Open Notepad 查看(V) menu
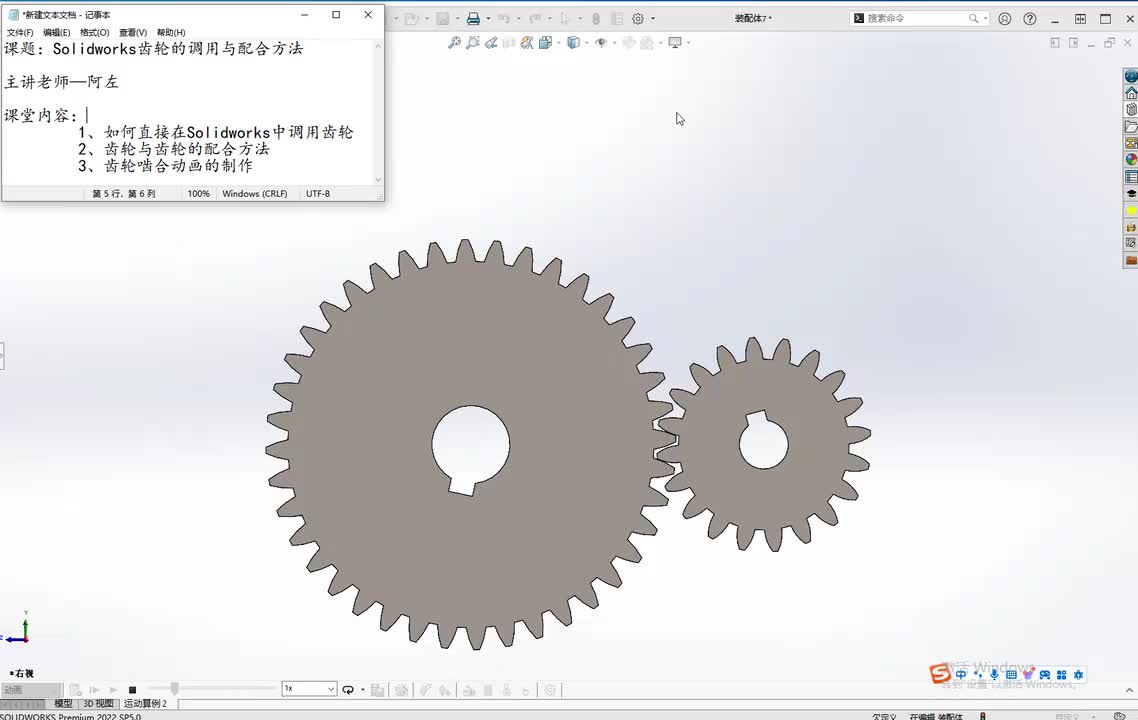Viewport: 1138px width, 720px height. [x=133, y=32]
